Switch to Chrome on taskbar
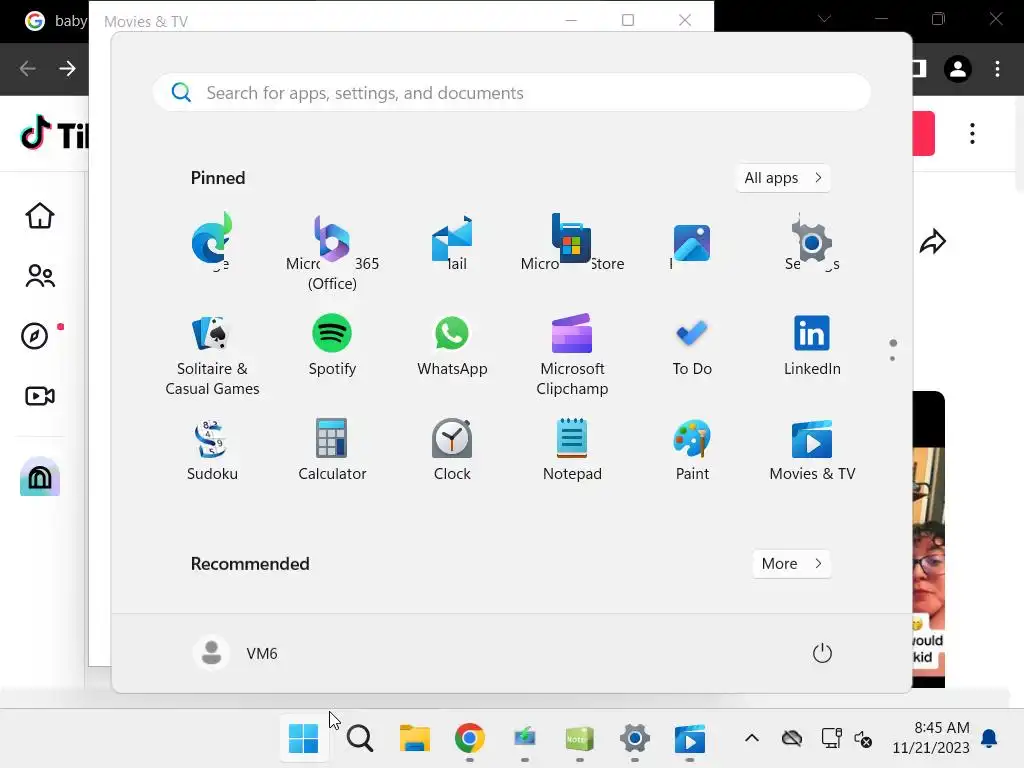The height and width of the screenshot is (768, 1024). point(470,739)
